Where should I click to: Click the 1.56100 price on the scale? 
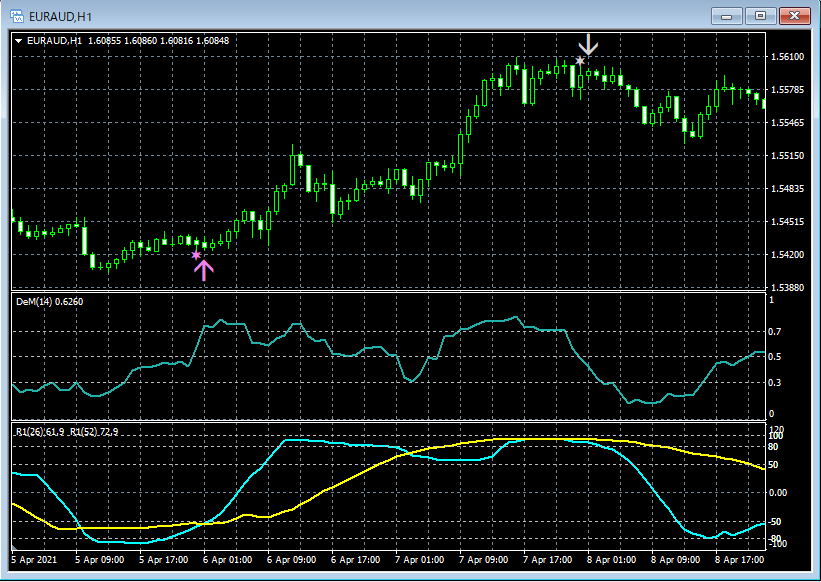click(x=789, y=57)
